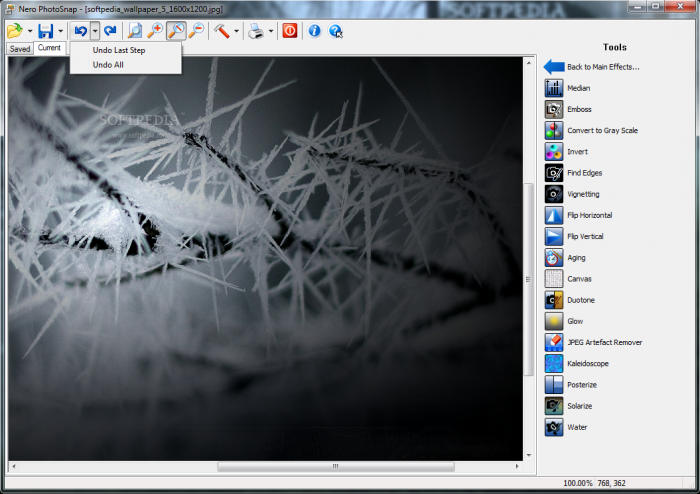This screenshot has height=494, width=700.
Task: Click the Emboss effect icon
Action: [554, 109]
